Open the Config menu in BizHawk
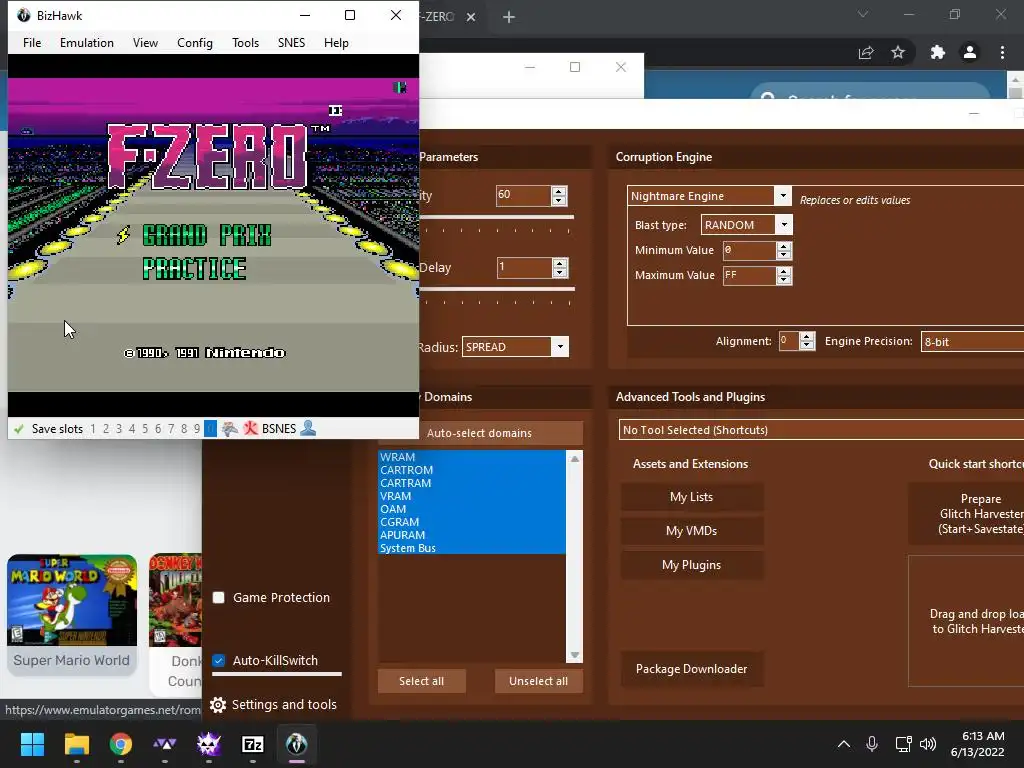The image size is (1024, 768). [195, 42]
